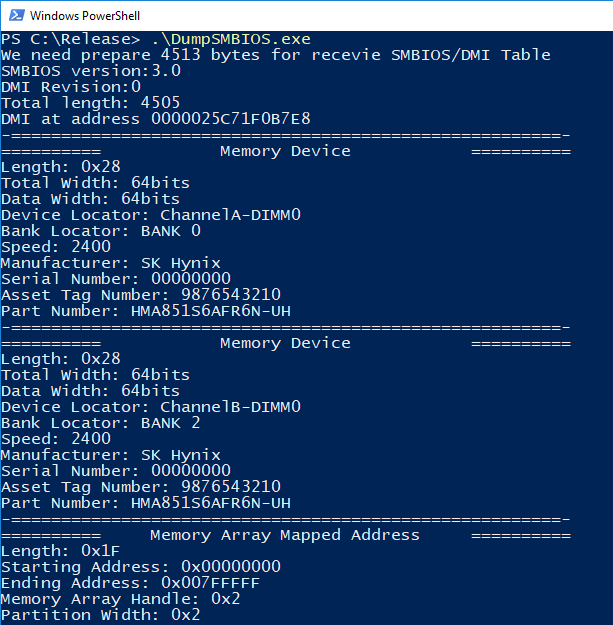The width and height of the screenshot is (613, 625).
Task: Click the second Memory Device heading
Action: pos(285,343)
